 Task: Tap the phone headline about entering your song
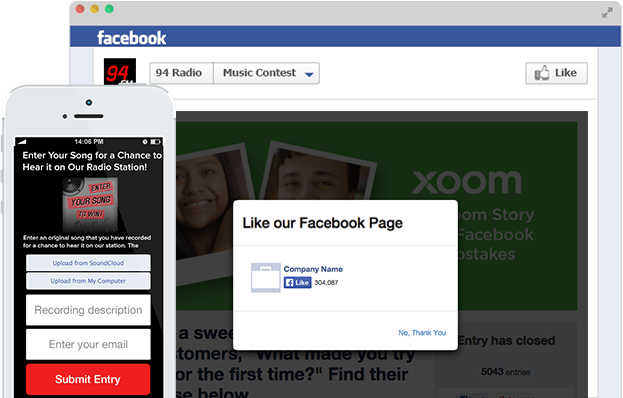(92, 161)
